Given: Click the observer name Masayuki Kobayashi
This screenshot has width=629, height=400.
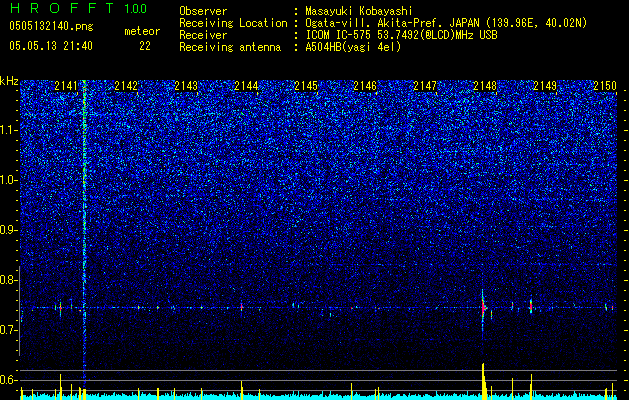Looking at the screenshot, I should 359,11.
